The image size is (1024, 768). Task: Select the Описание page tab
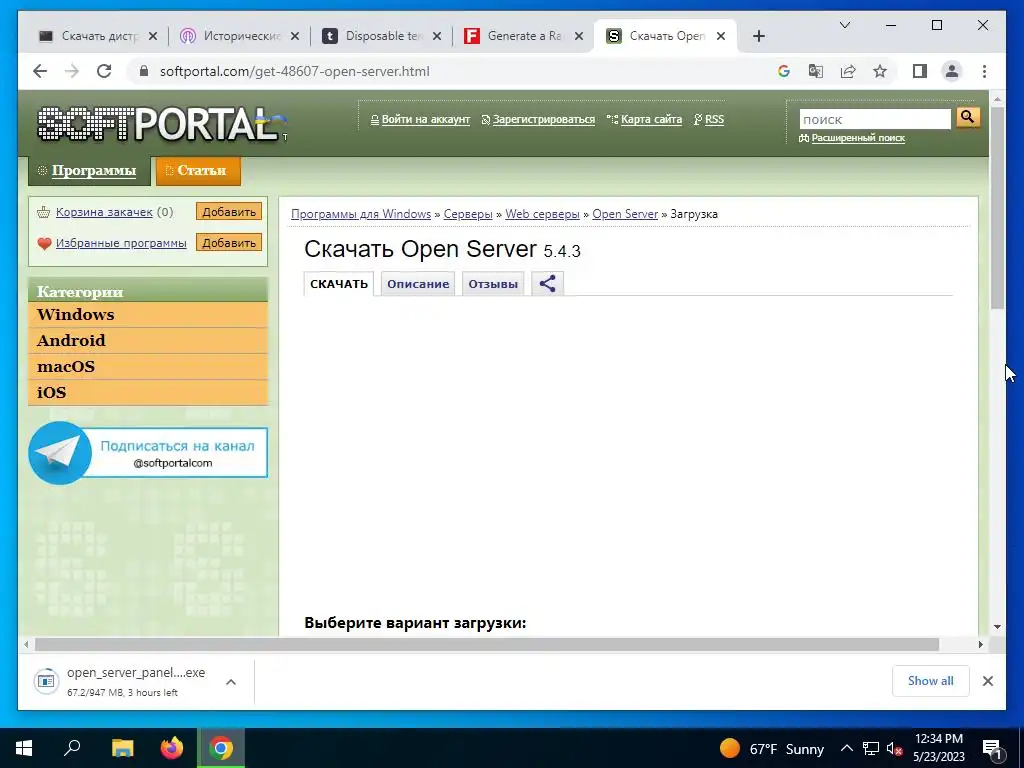pyautogui.click(x=418, y=284)
